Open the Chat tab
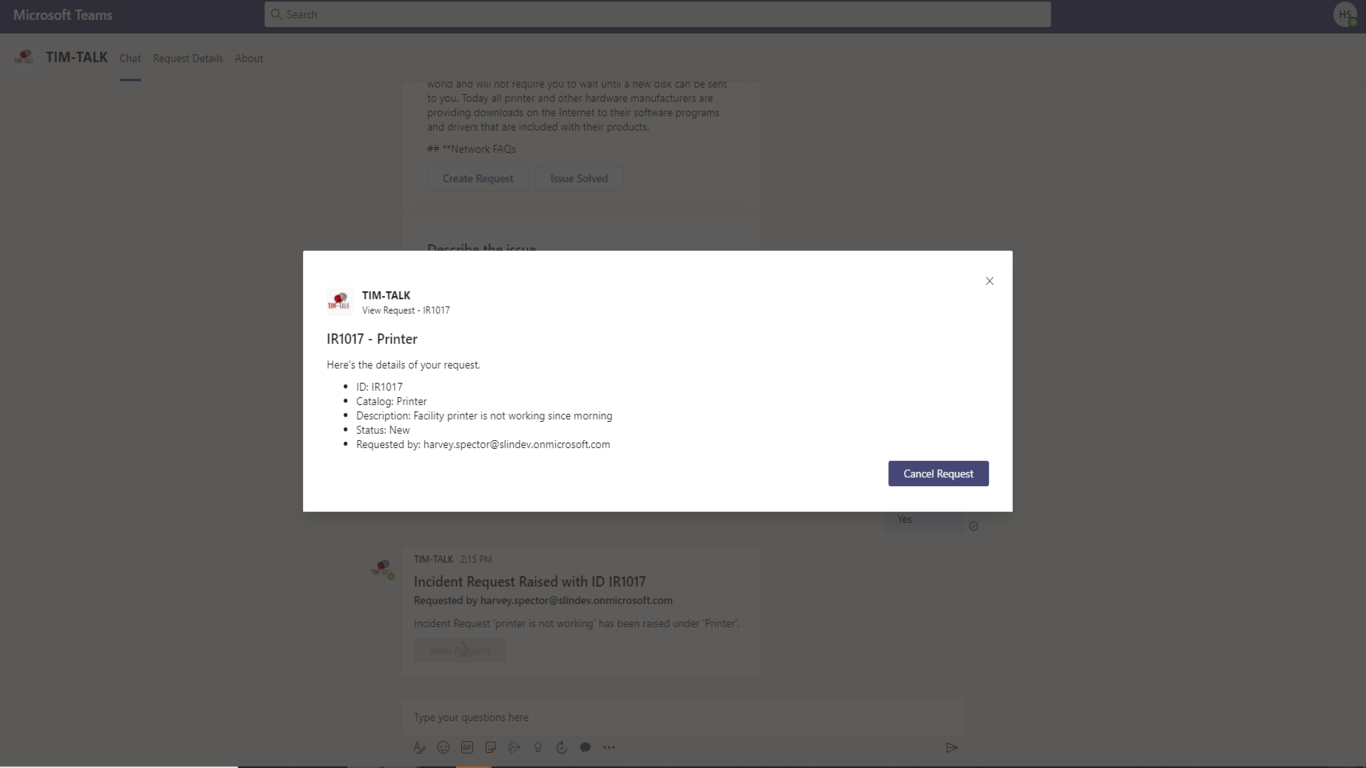This screenshot has width=1366, height=768. tap(130, 58)
